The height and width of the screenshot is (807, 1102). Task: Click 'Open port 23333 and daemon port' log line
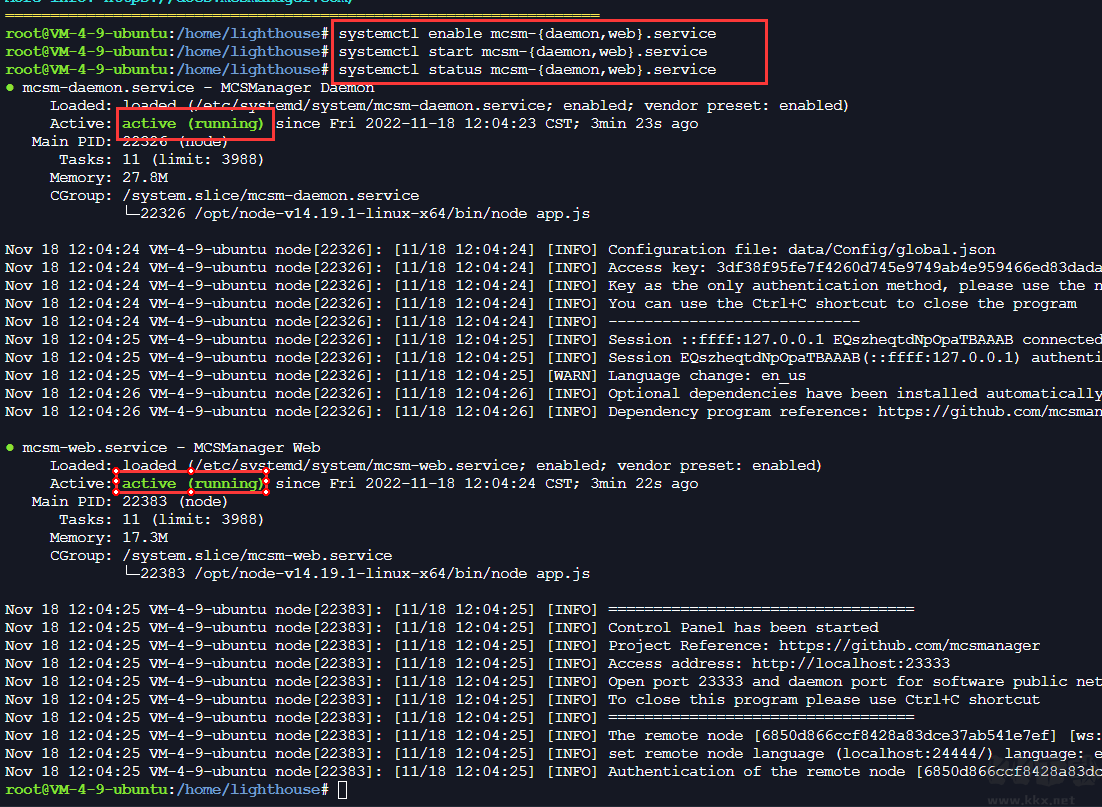click(x=855, y=682)
